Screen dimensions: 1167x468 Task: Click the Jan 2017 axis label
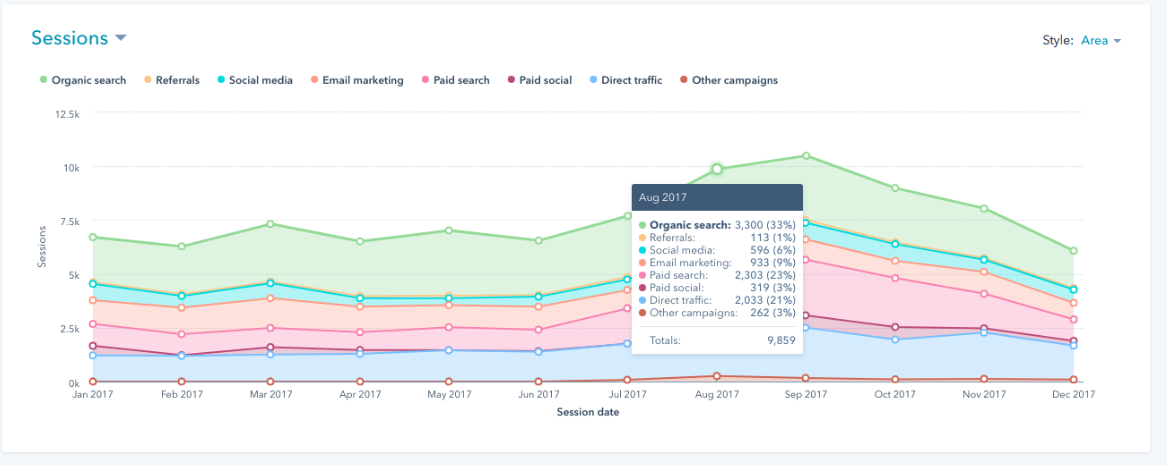click(x=93, y=394)
